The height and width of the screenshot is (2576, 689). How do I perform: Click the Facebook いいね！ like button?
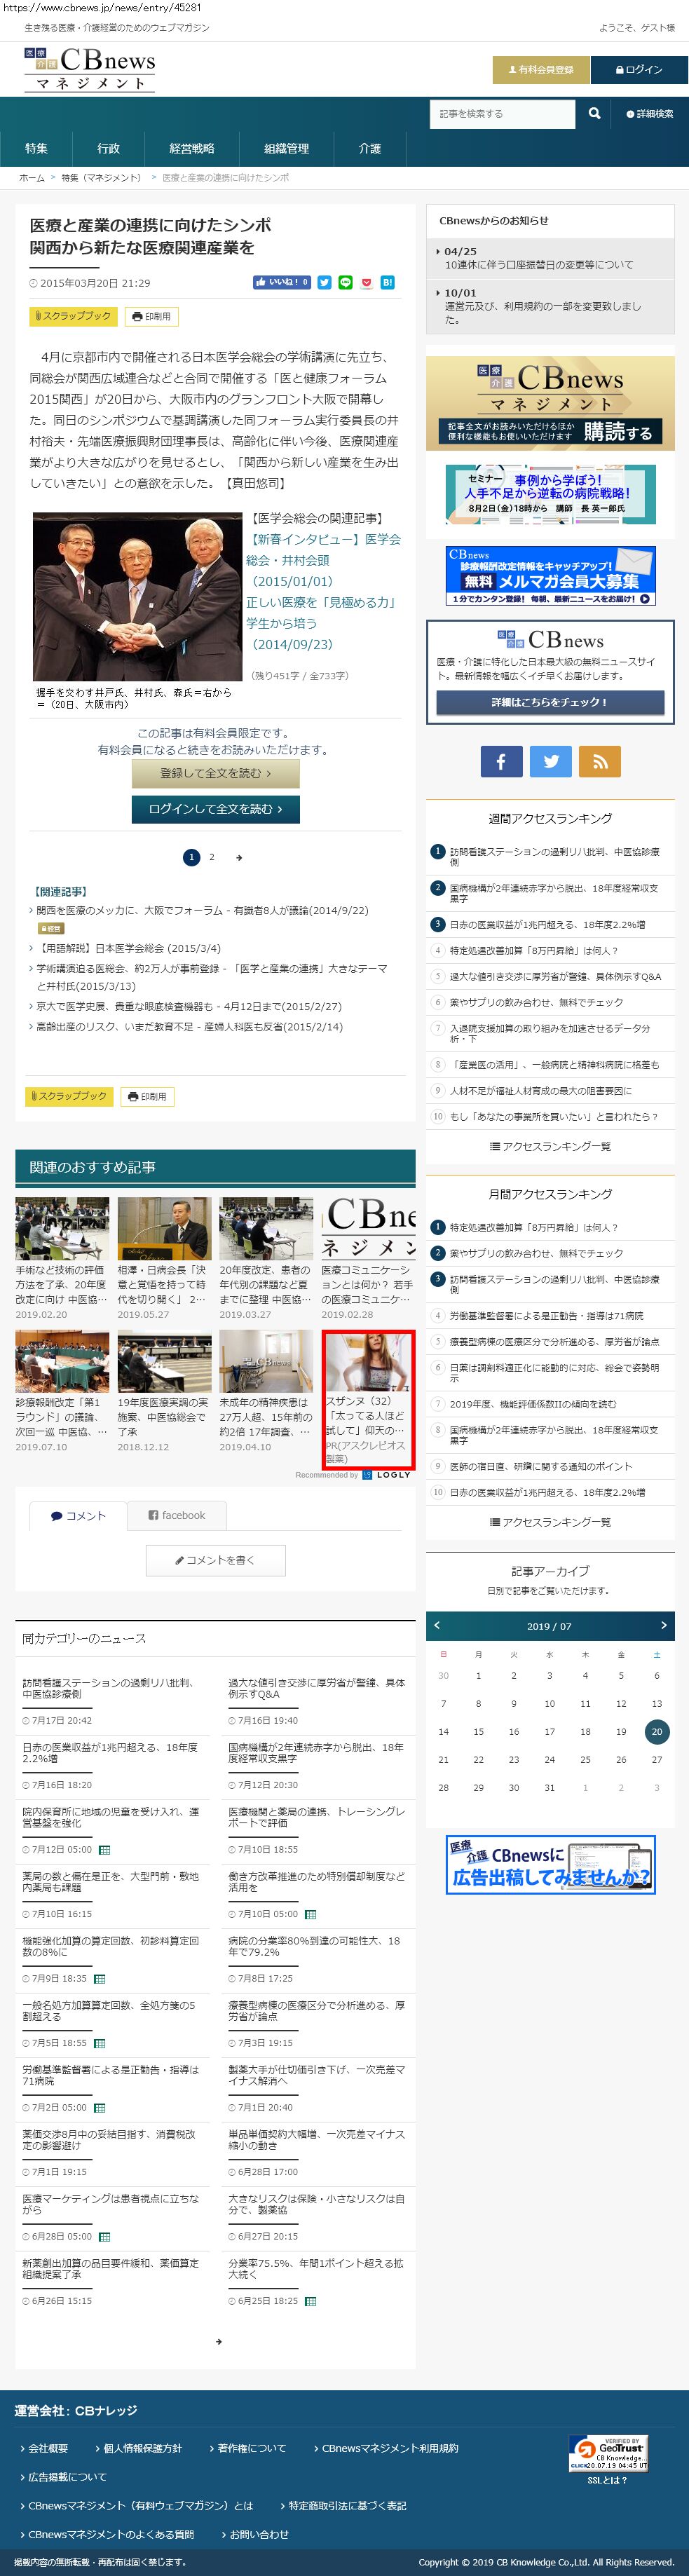coord(282,283)
